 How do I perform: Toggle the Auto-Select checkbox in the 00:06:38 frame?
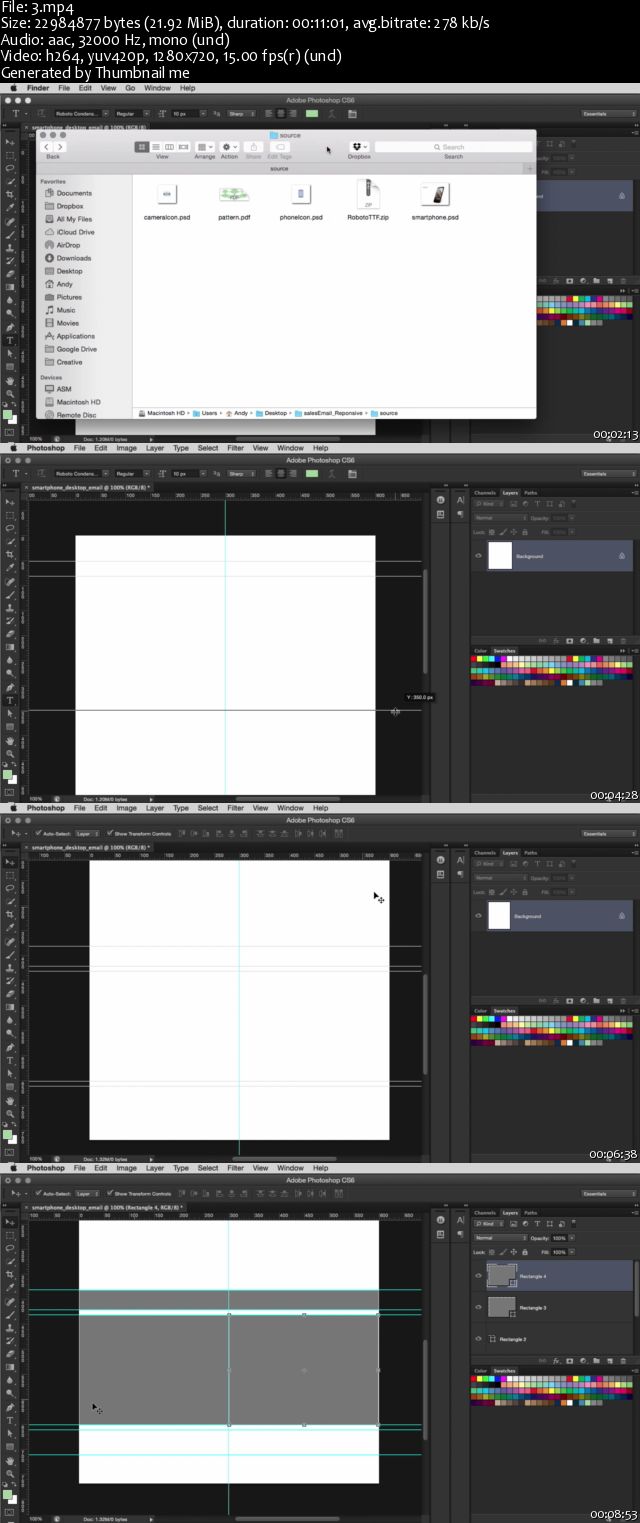[x=37, y=832]
